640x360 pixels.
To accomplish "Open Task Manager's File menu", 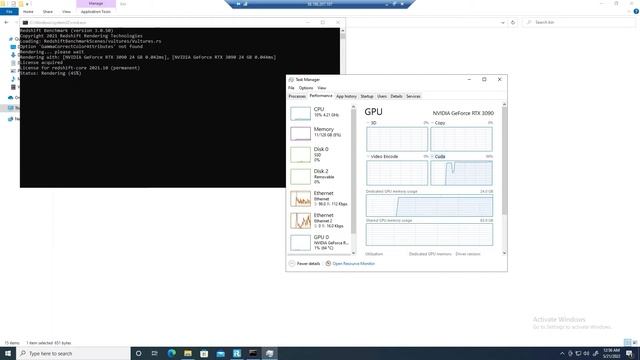I will (x=291, y=88).
